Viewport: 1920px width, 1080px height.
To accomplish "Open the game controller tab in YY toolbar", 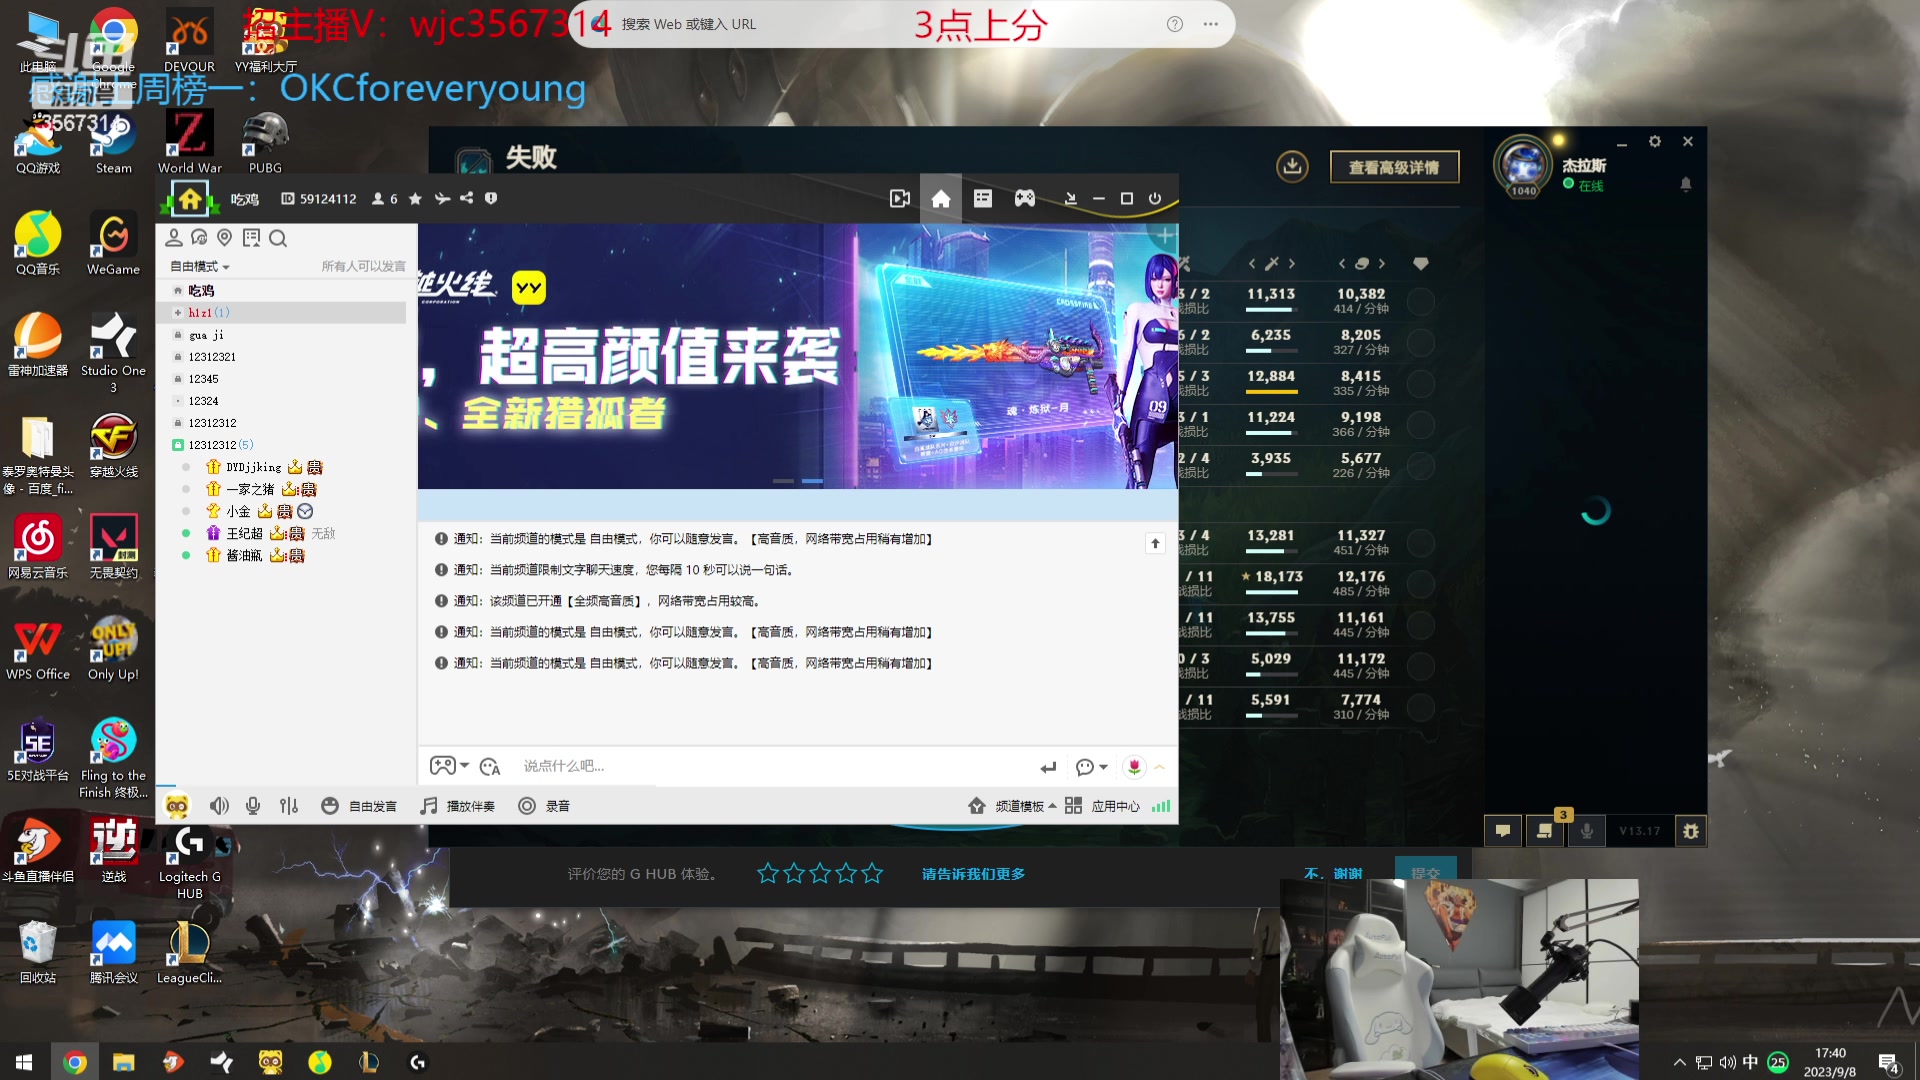I will click(x=1025, y=198).
